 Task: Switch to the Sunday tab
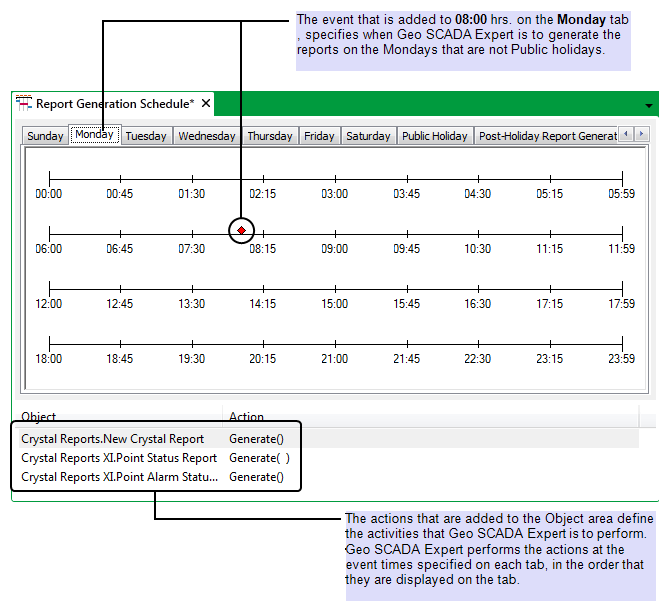click(45, 136)
